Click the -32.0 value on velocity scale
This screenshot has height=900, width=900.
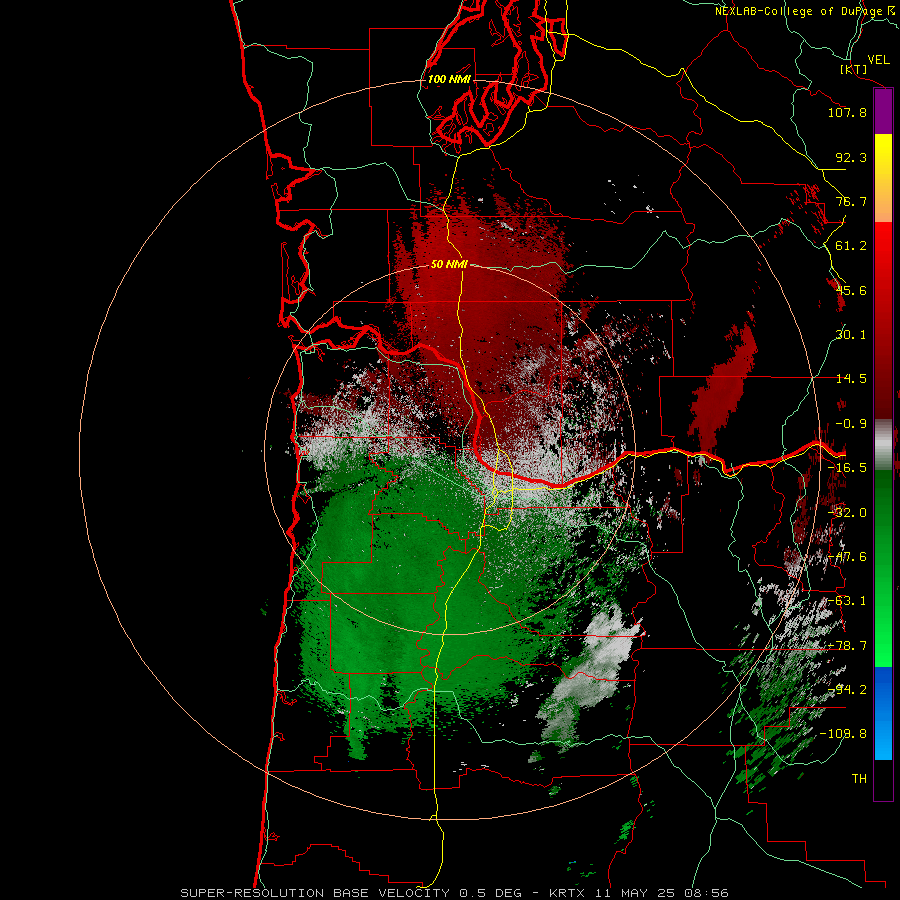[847, 513]
